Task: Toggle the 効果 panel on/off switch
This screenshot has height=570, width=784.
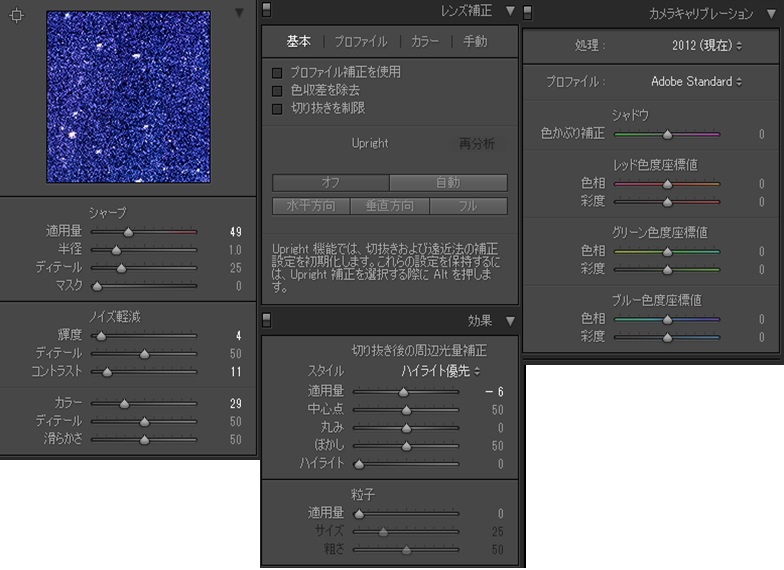Action: point(266,320)
